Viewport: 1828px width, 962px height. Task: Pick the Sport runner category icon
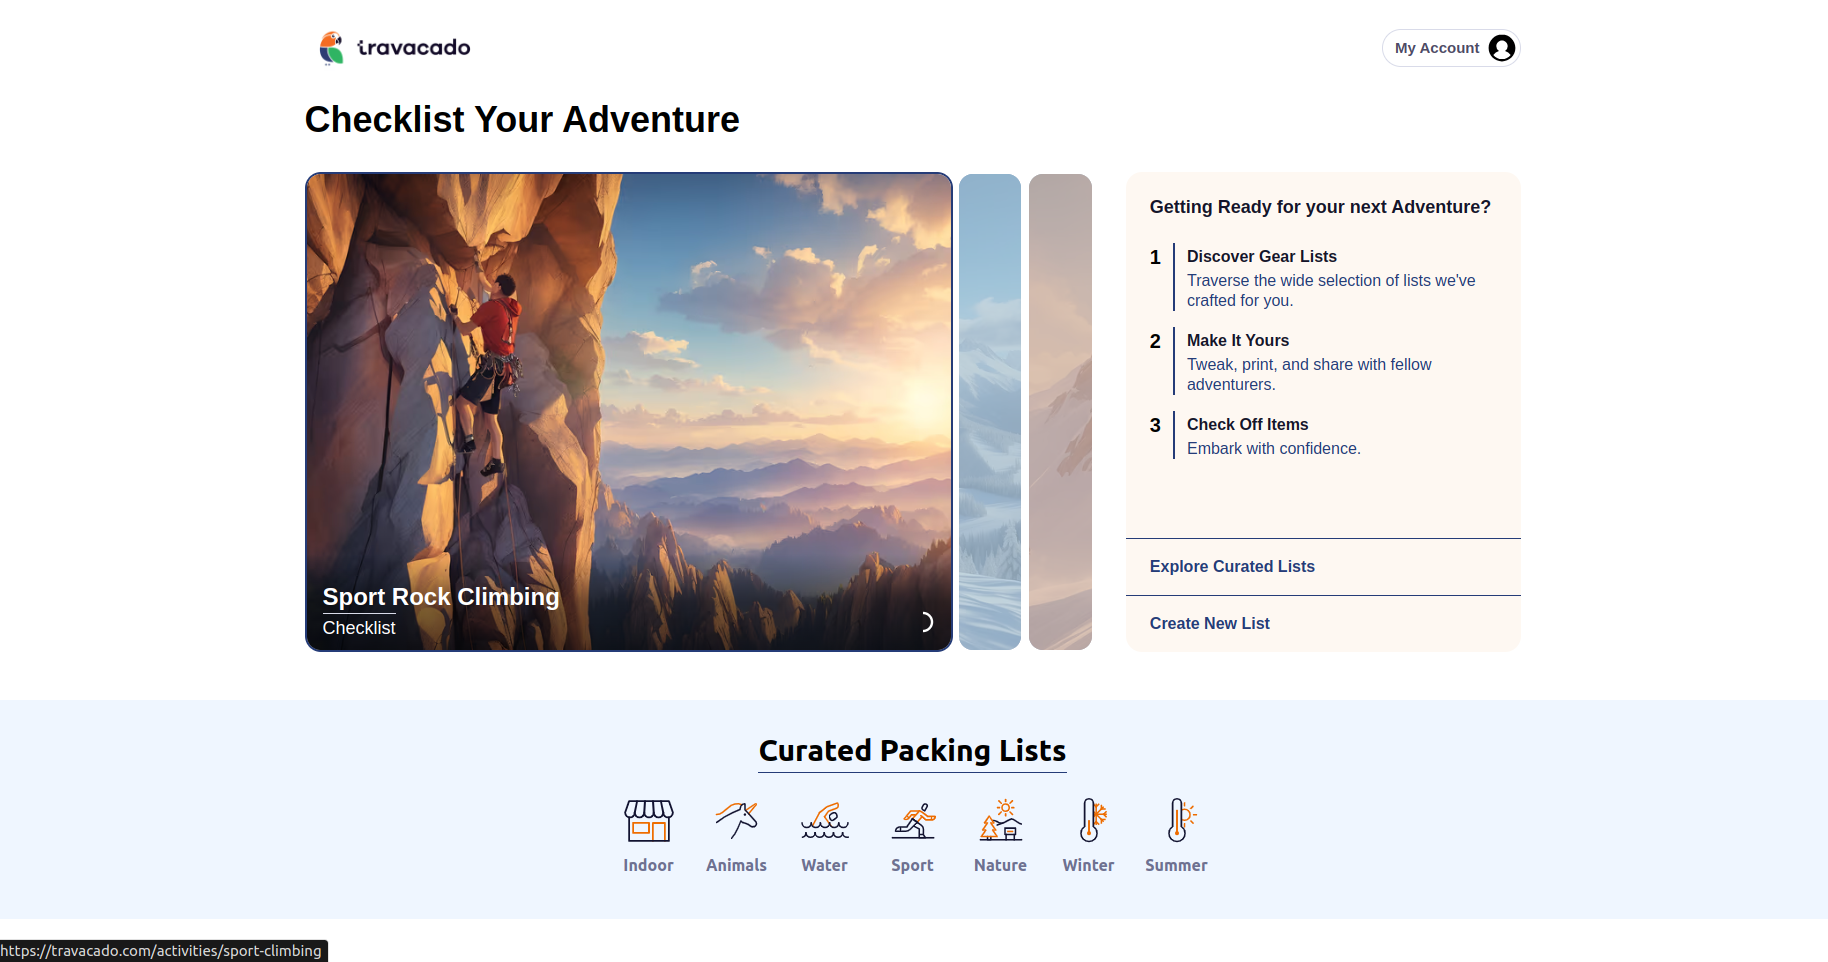912,821
